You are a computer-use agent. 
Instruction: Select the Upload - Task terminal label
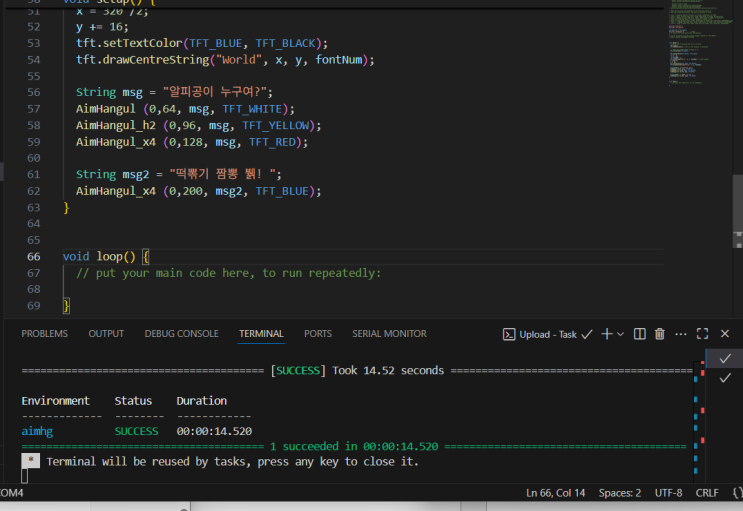[x=547, y=334]
